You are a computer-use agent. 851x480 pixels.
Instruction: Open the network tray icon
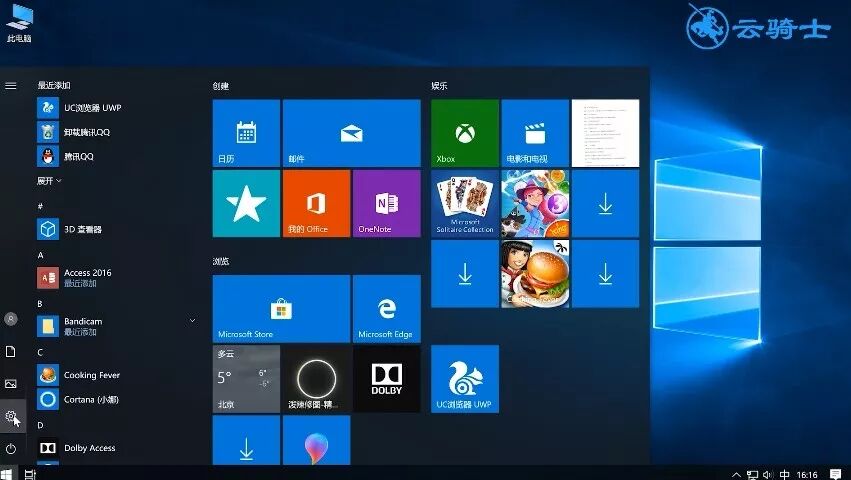pyautogui.click(x=752, y=475)
